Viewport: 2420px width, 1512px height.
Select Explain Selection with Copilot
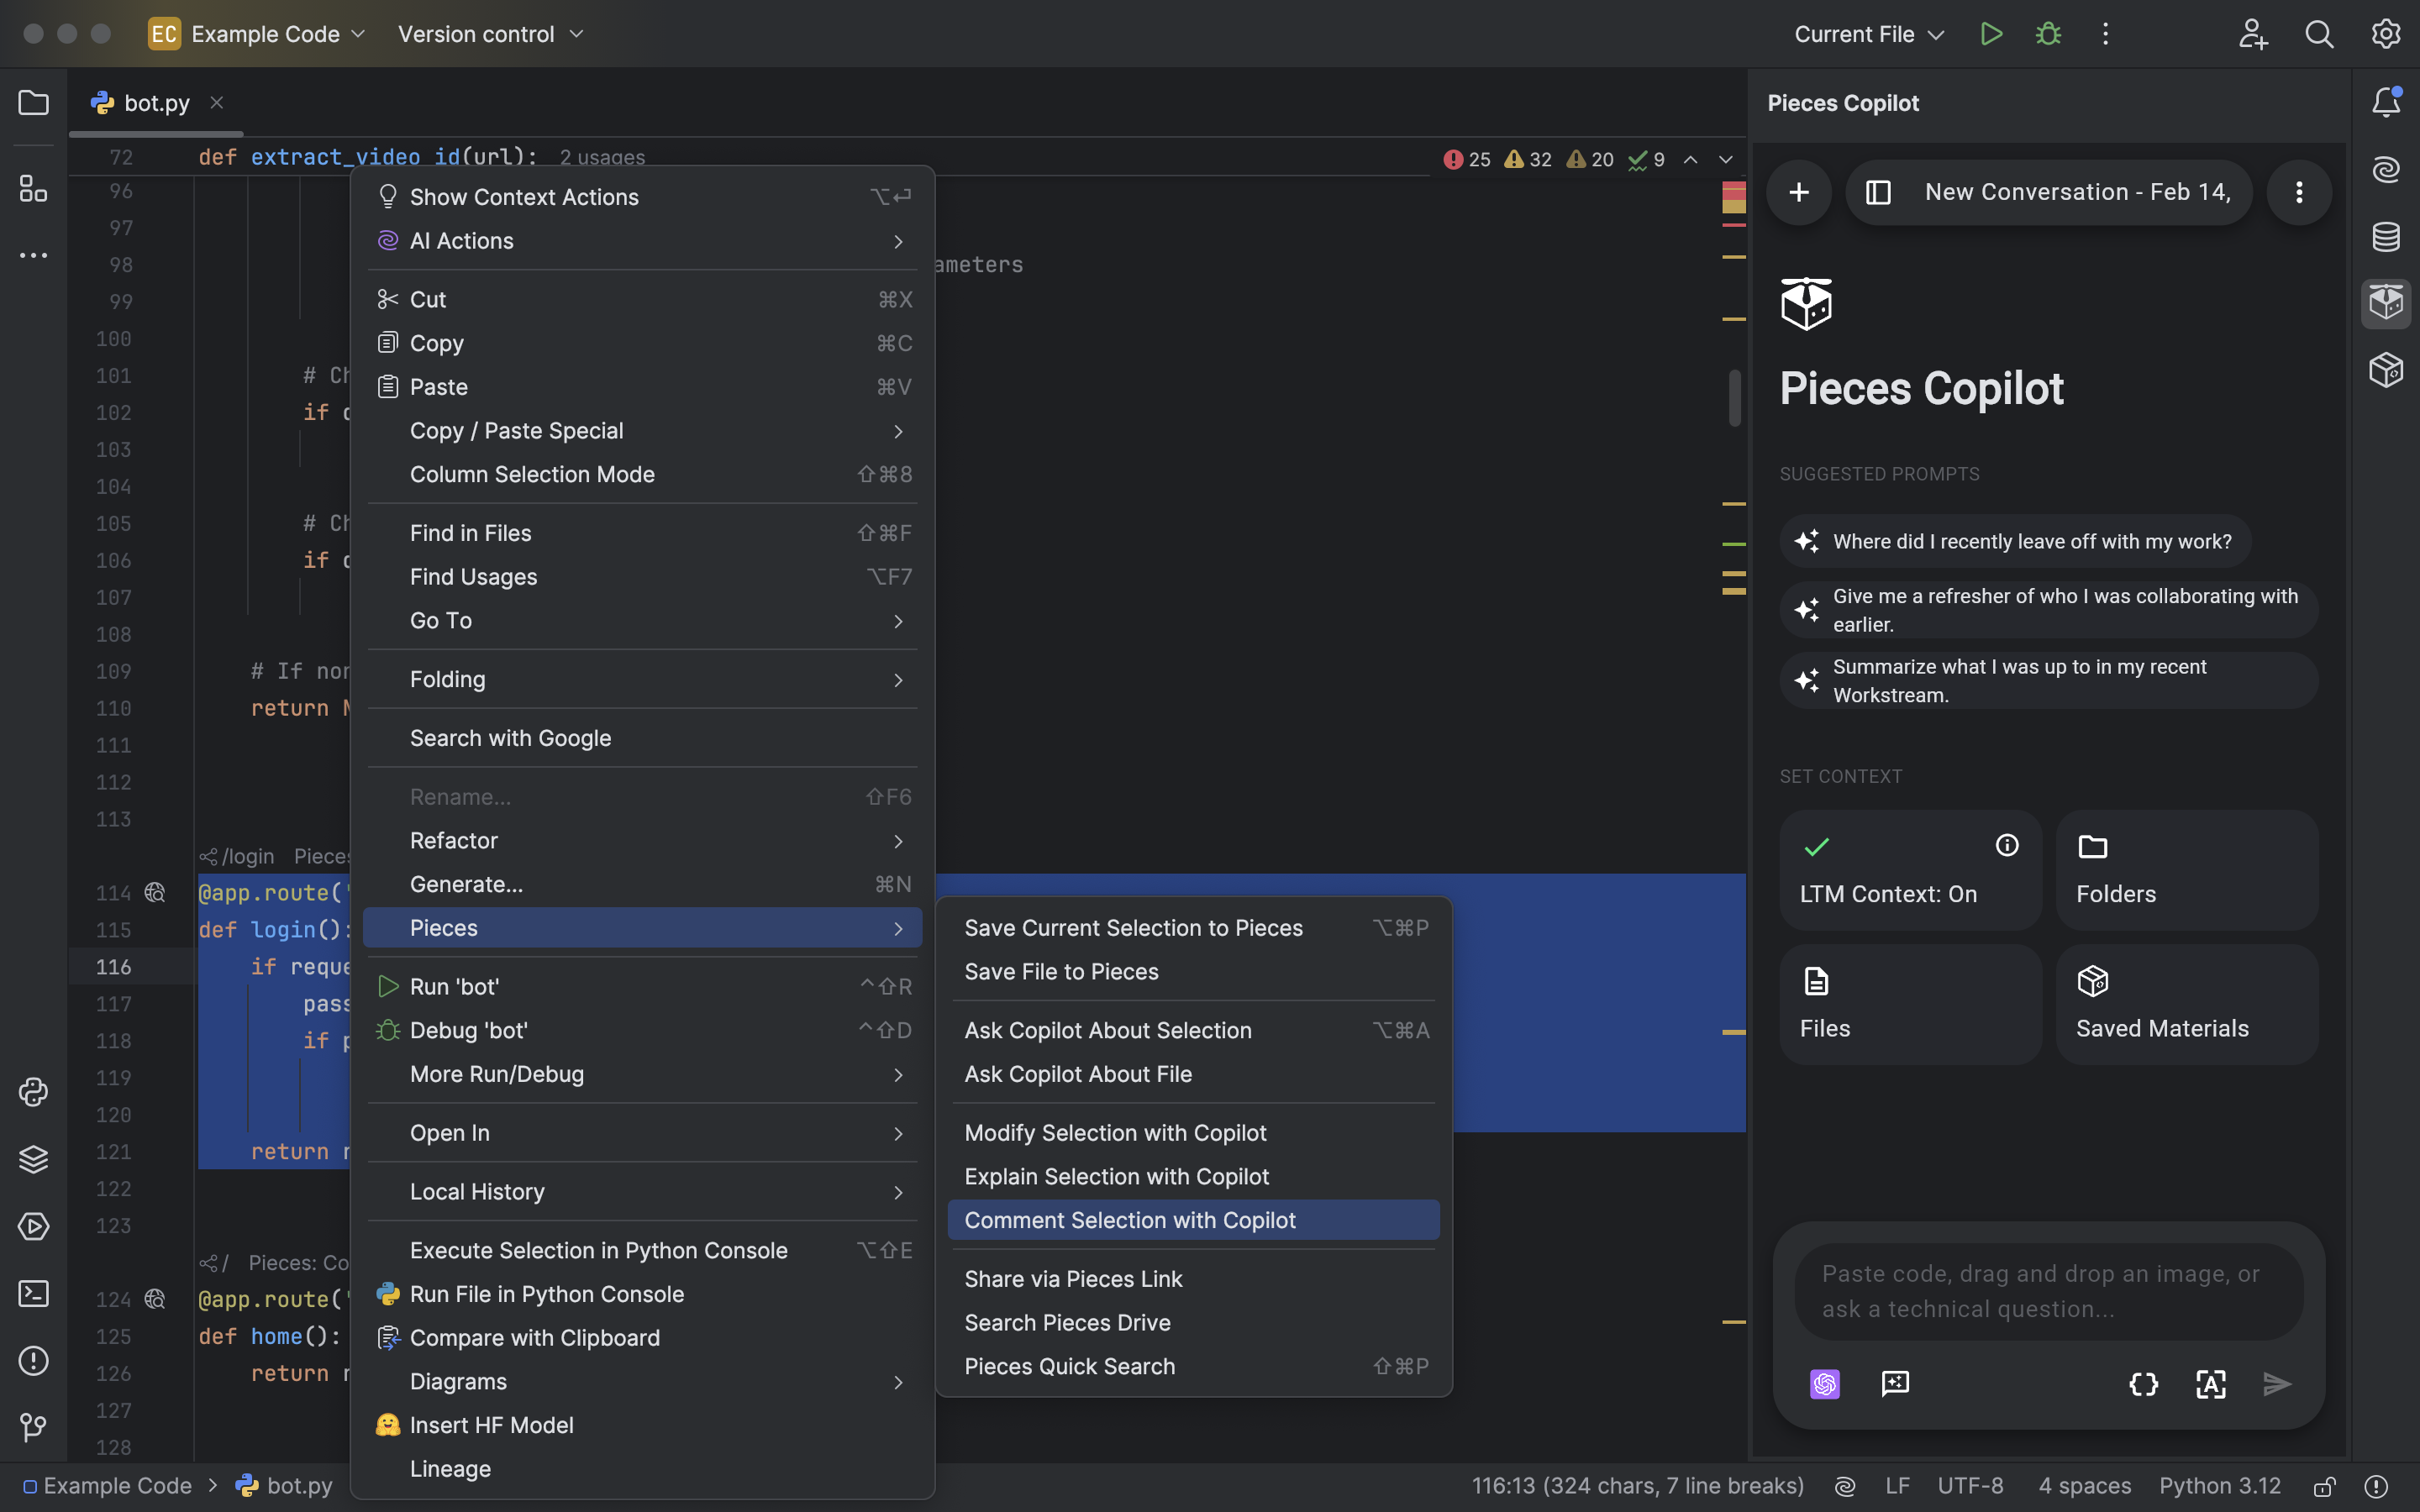1193,1177
